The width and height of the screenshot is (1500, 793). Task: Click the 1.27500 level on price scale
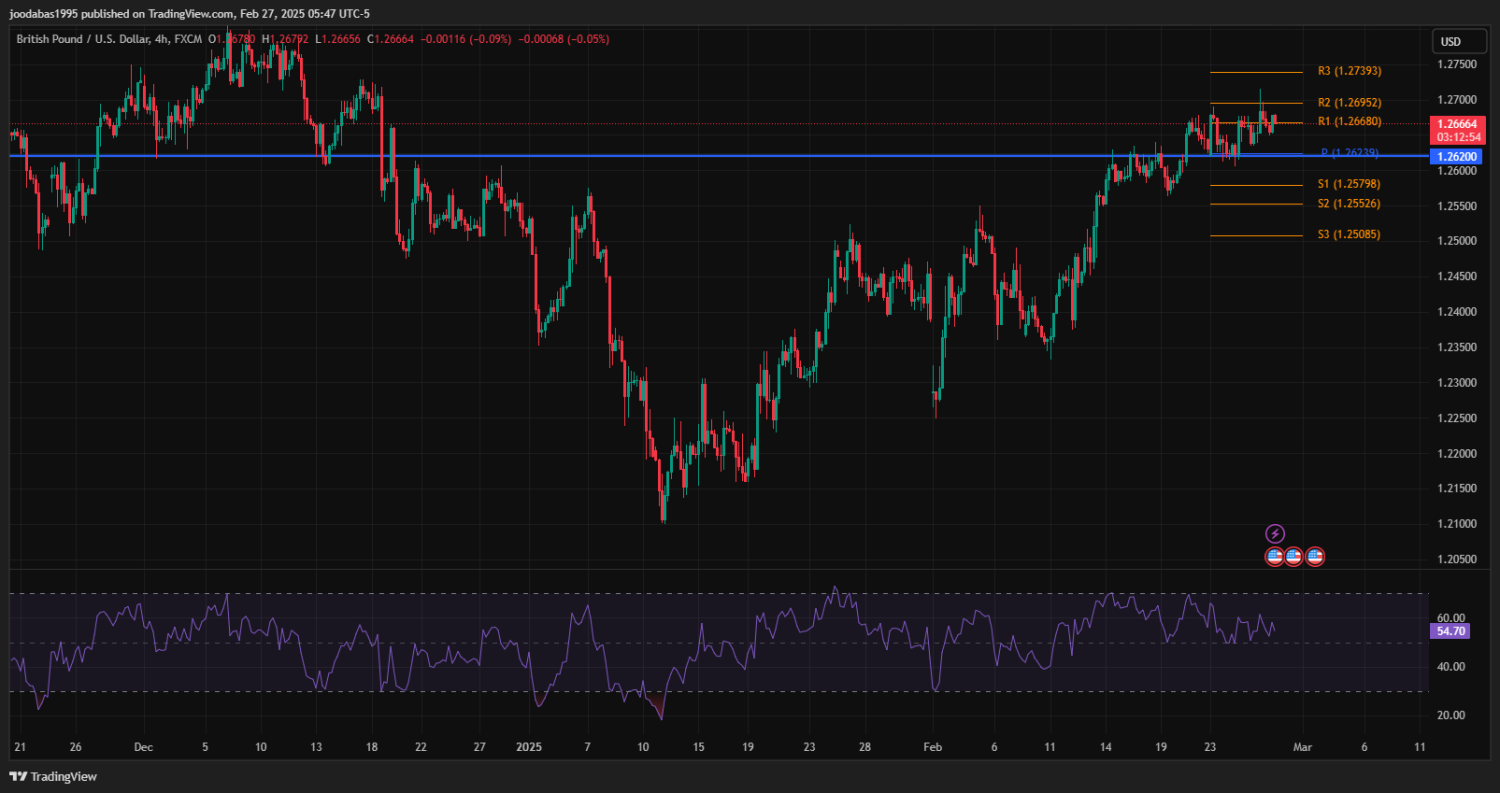click(x=1457, y=65)
